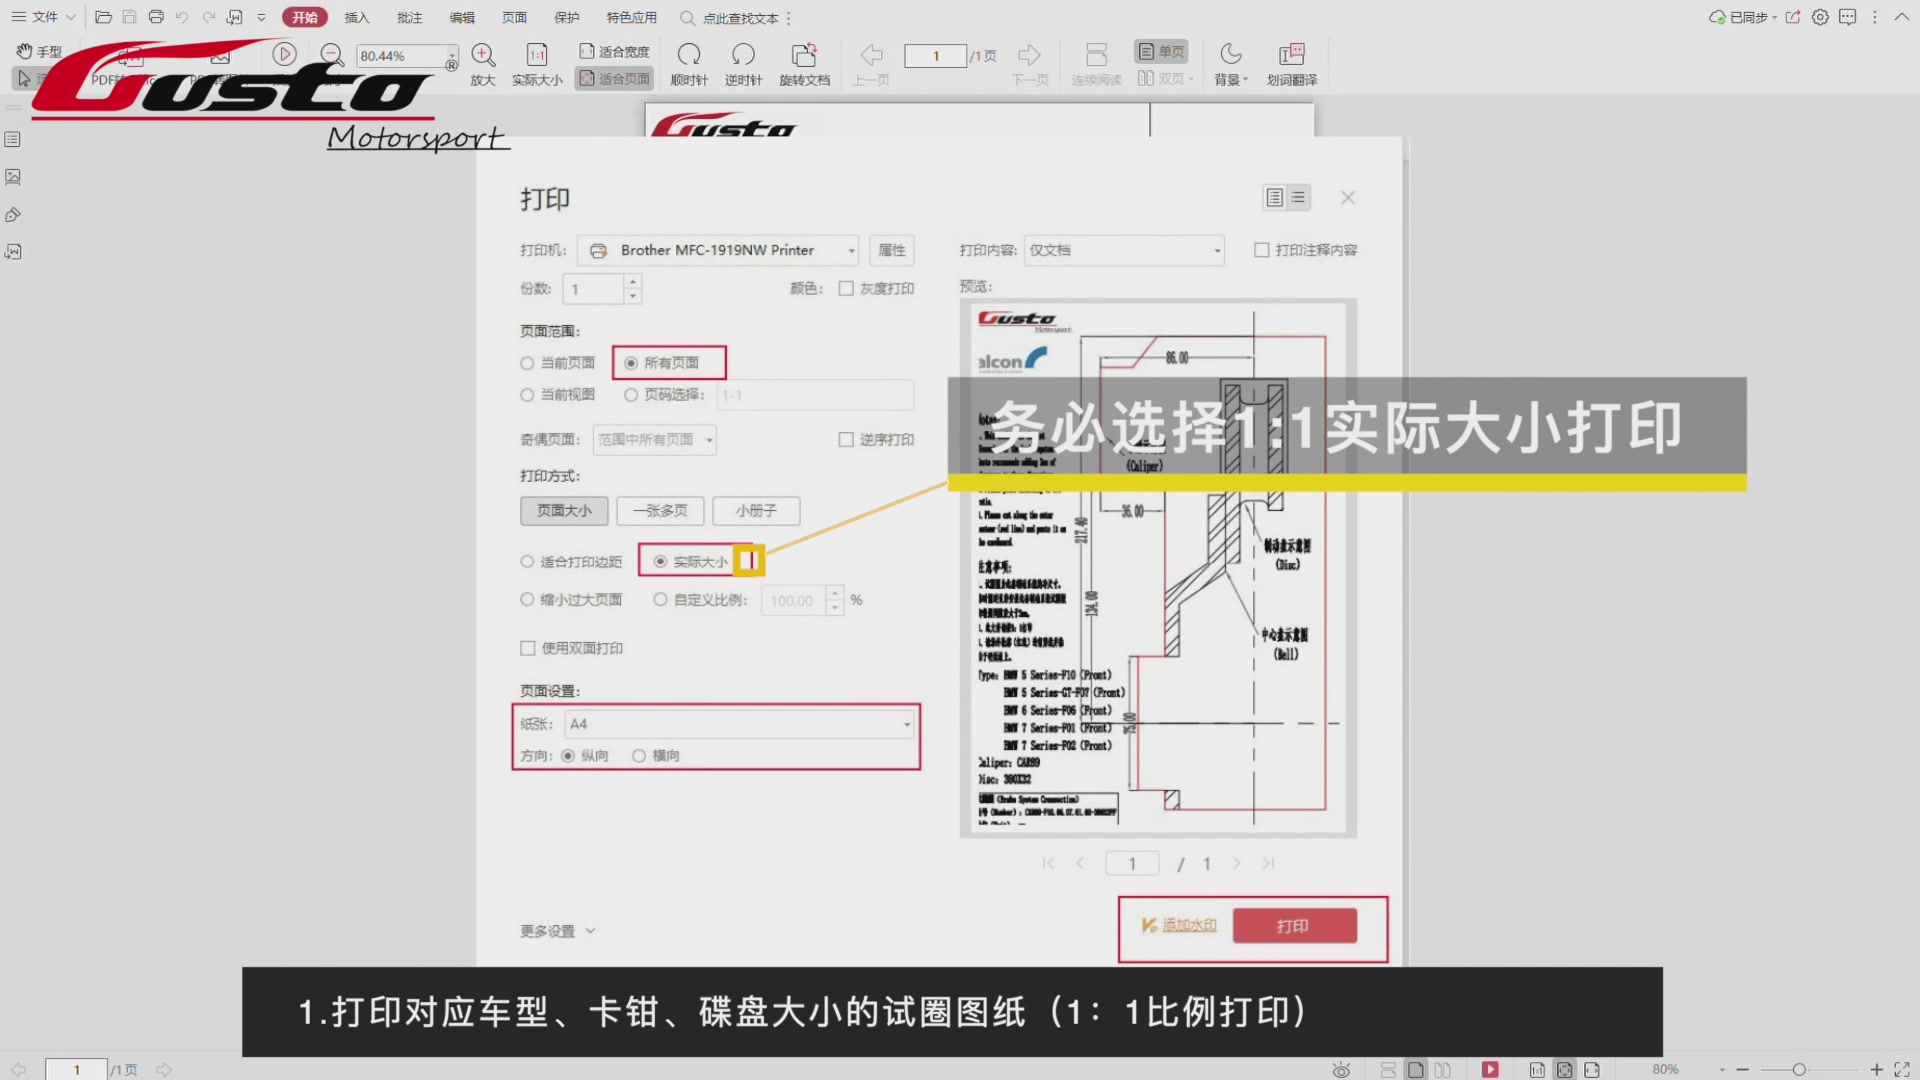Click the 添加水印 link
This screenshot has height=1080, width=1920.
pyautogui.click(x=1189, y=925)
